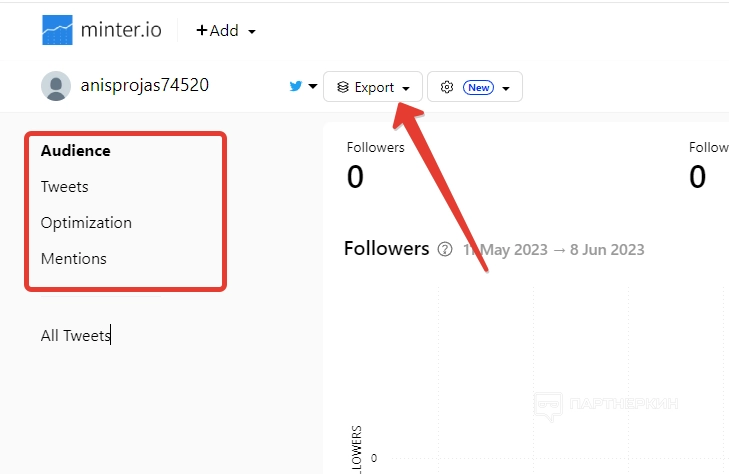Expand the Export dropdown arrow

(406, 88)
